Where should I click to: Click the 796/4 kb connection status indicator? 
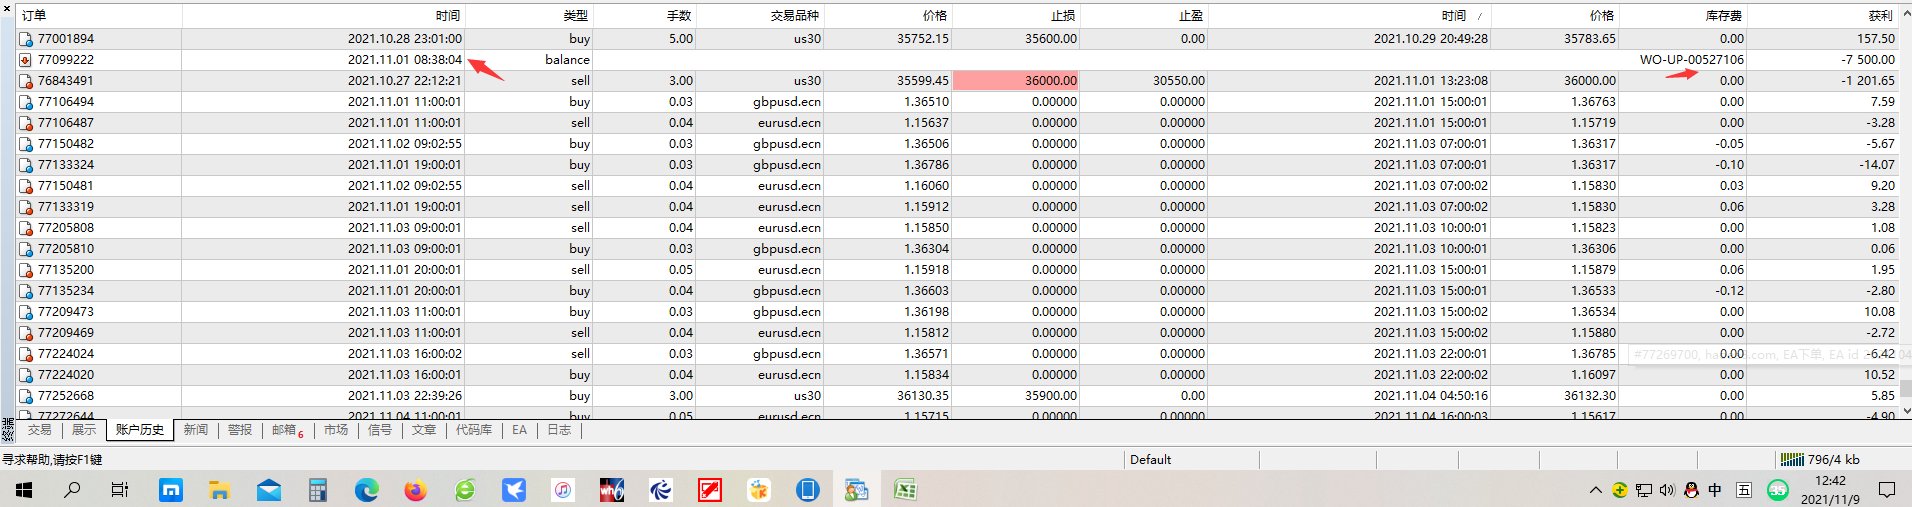click(x=1820, y=460)
